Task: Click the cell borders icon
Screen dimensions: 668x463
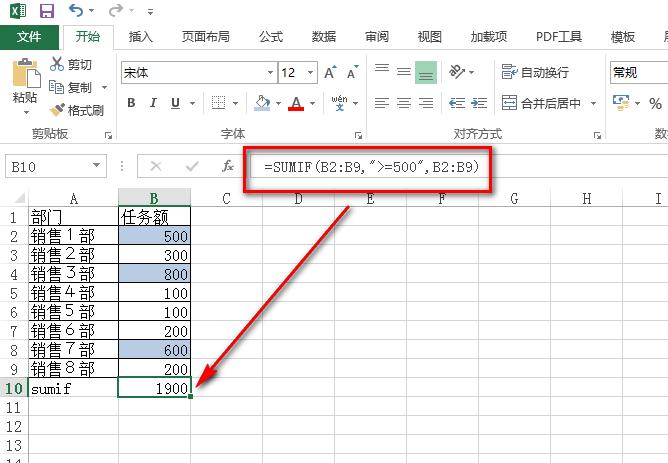Action: [x=219, y=103]
